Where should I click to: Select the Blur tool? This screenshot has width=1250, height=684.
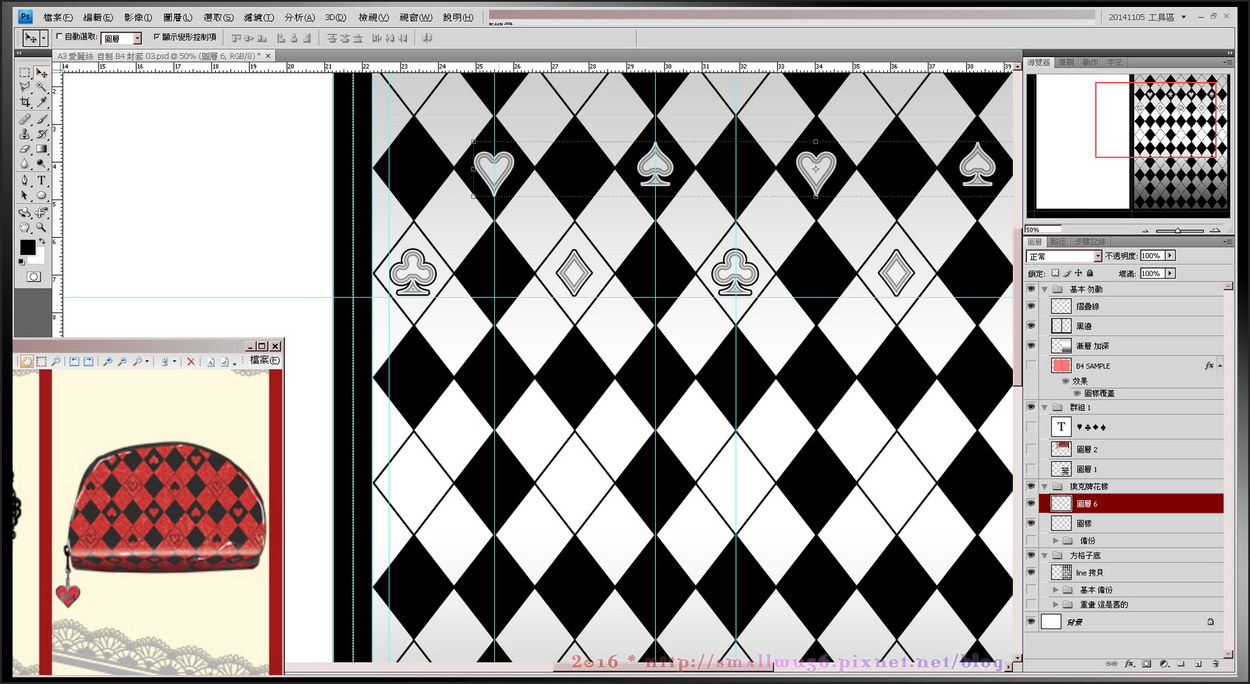click(x=25, y=163)
